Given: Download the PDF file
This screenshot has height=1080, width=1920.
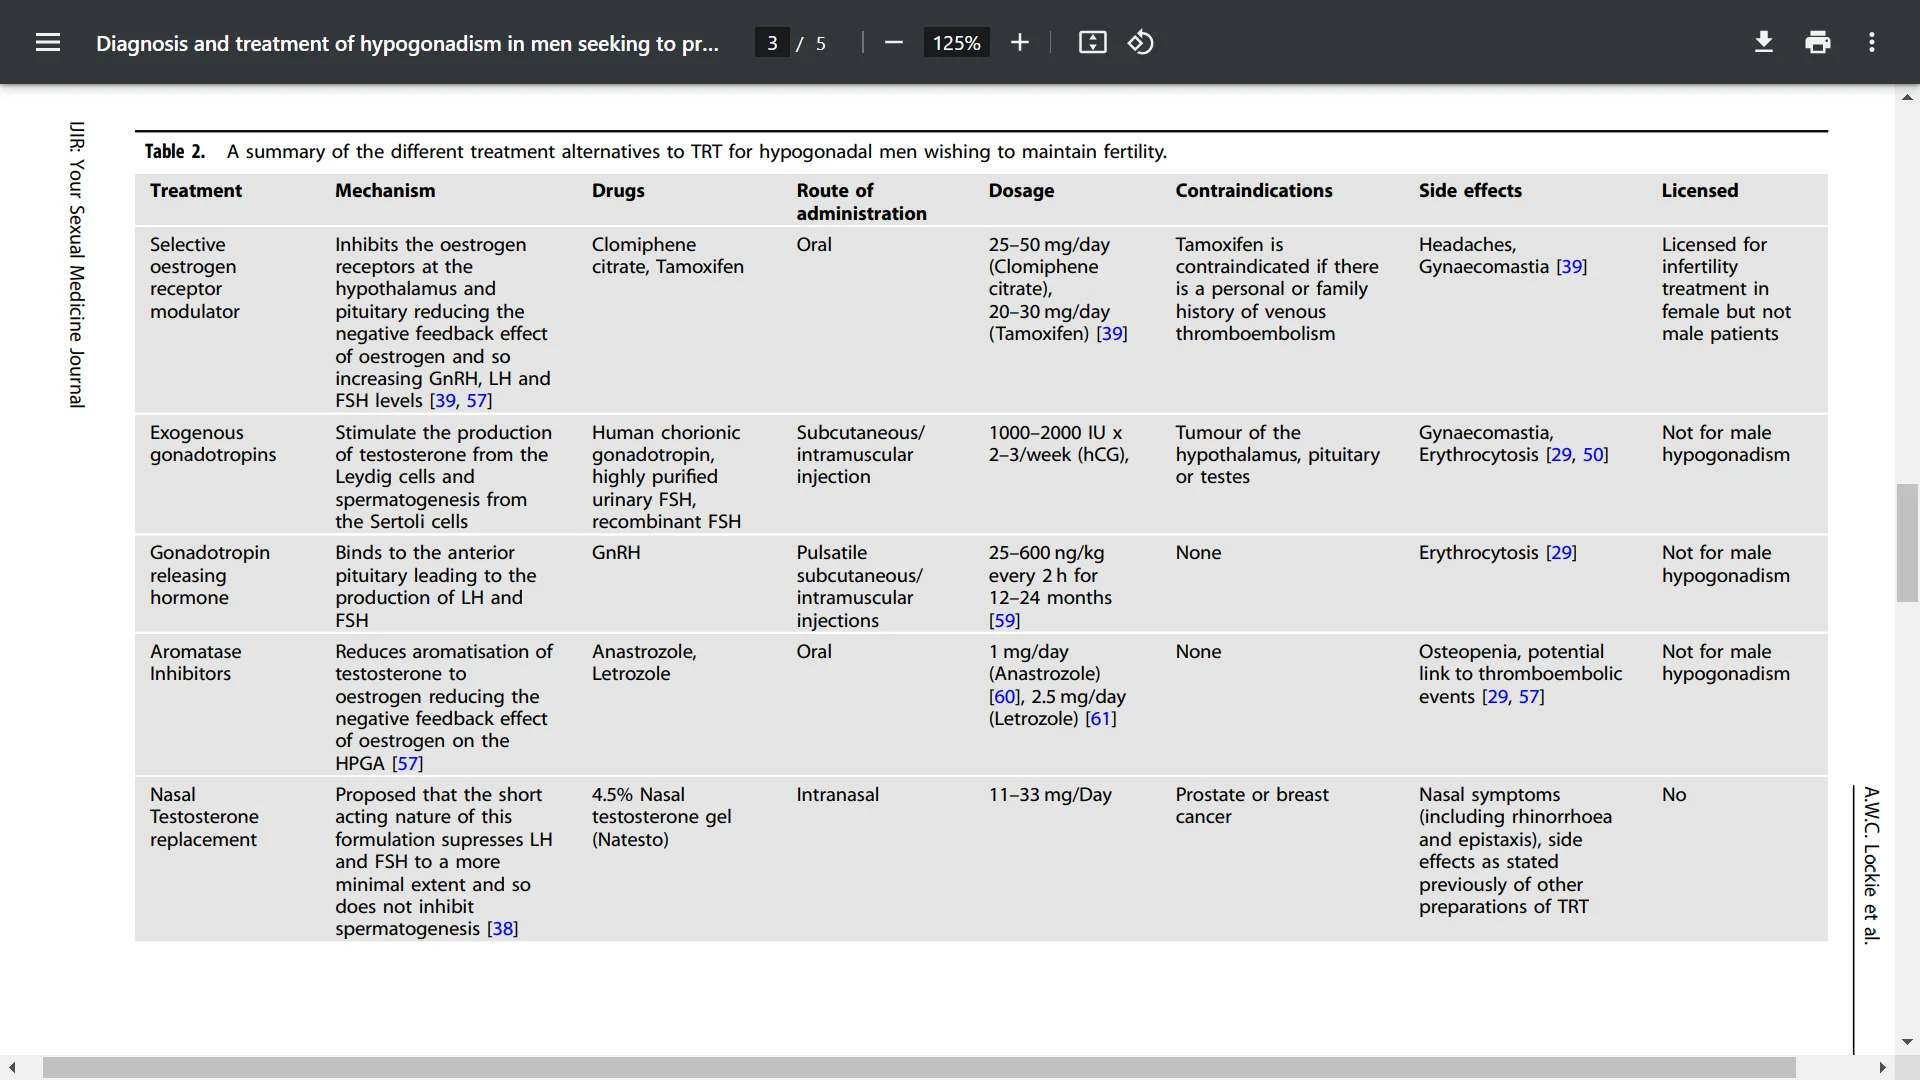Looking at the screenshot, I should coord(1764,43).
